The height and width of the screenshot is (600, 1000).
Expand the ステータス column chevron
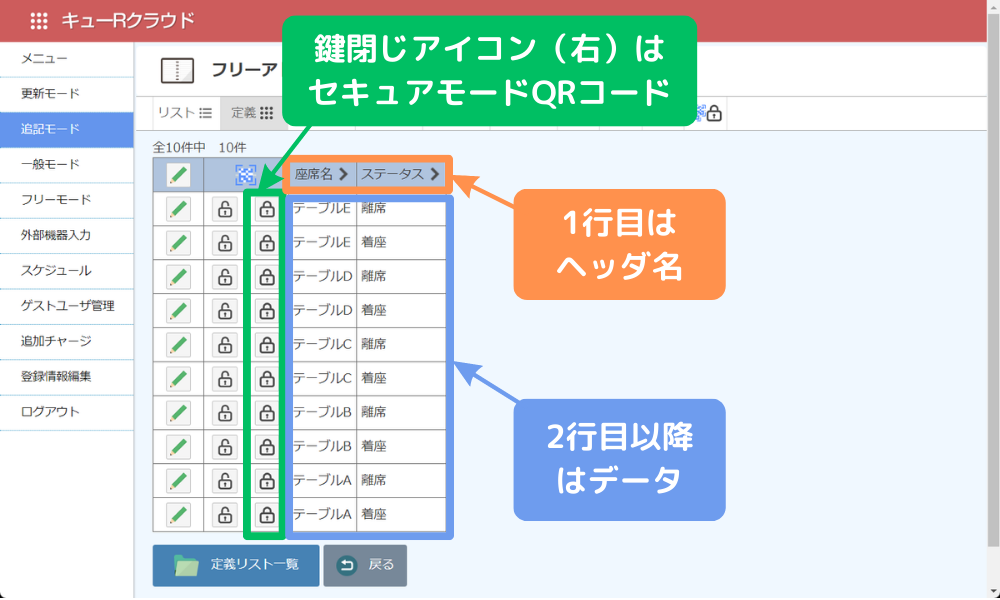(x=435, y=174)
